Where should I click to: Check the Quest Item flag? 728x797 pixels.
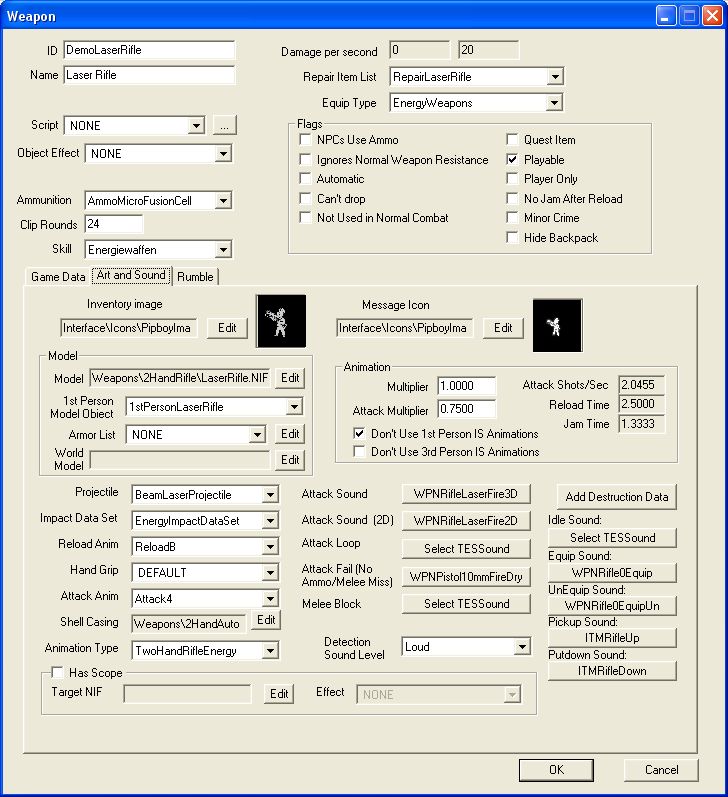(x=512, y=139)
